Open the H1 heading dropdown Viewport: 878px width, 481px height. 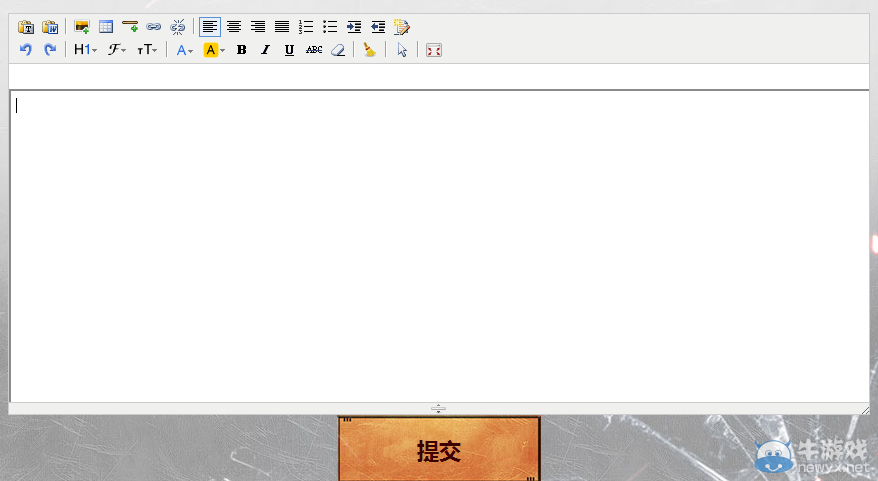pyautogui.click(x=85, y=50)
